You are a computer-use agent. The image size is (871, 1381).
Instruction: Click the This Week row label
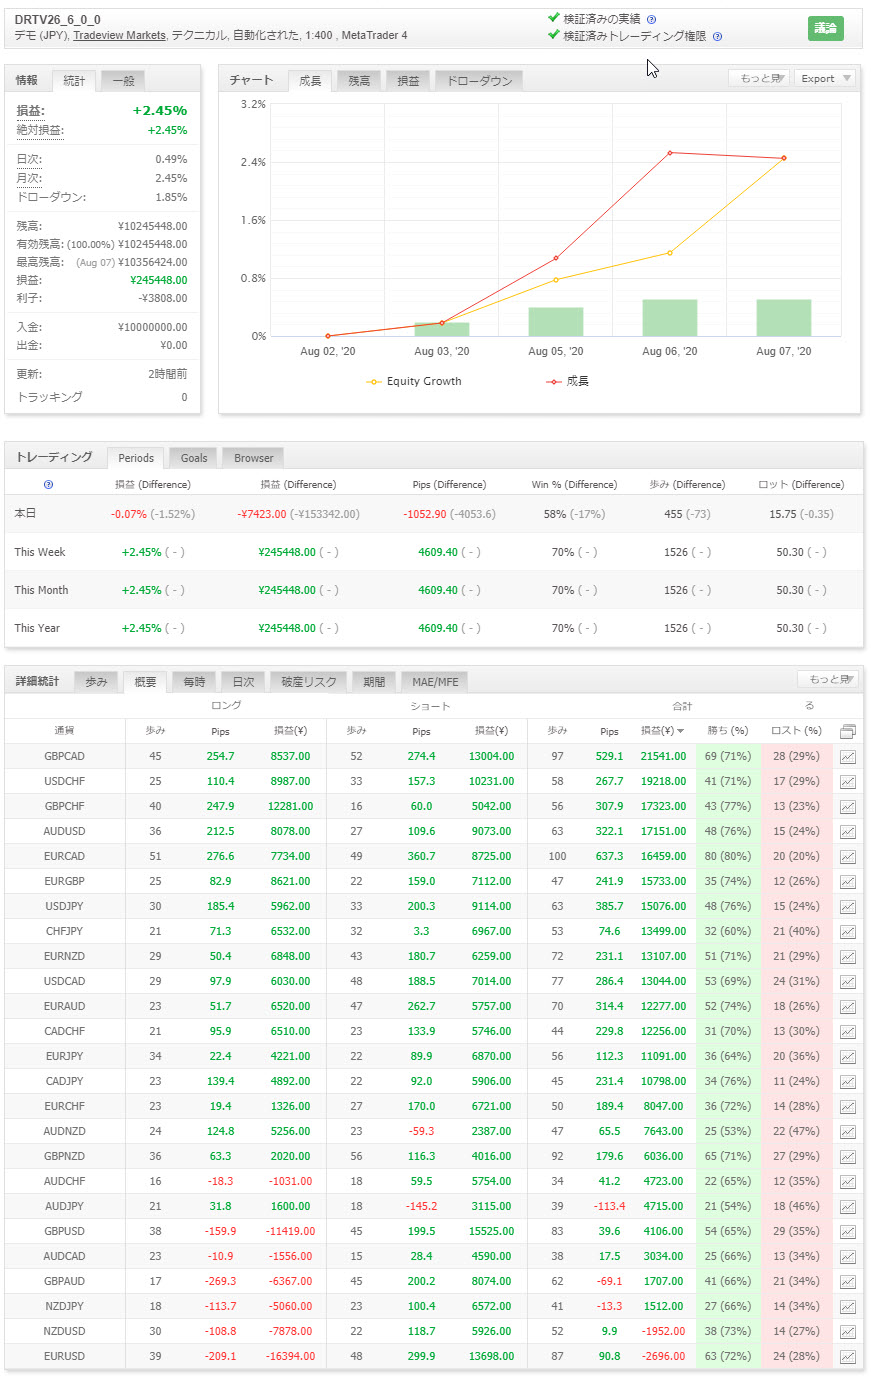pos(40,552)
